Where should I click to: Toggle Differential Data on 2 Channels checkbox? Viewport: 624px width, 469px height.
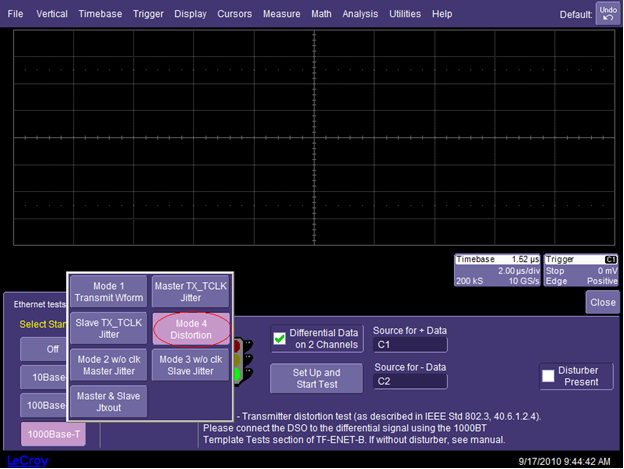tap(279, 339)
